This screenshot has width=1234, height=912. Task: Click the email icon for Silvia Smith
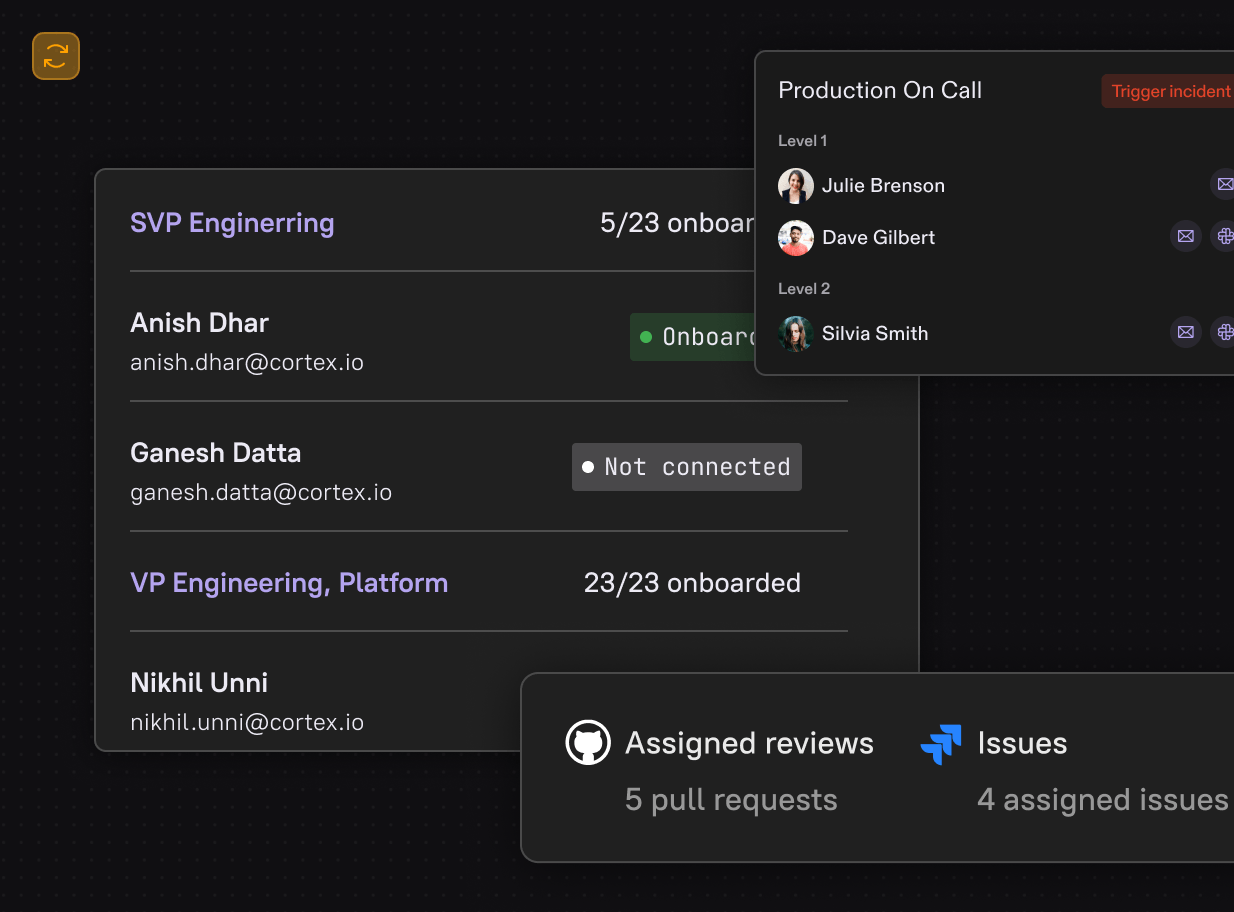tap(1185, 333)
